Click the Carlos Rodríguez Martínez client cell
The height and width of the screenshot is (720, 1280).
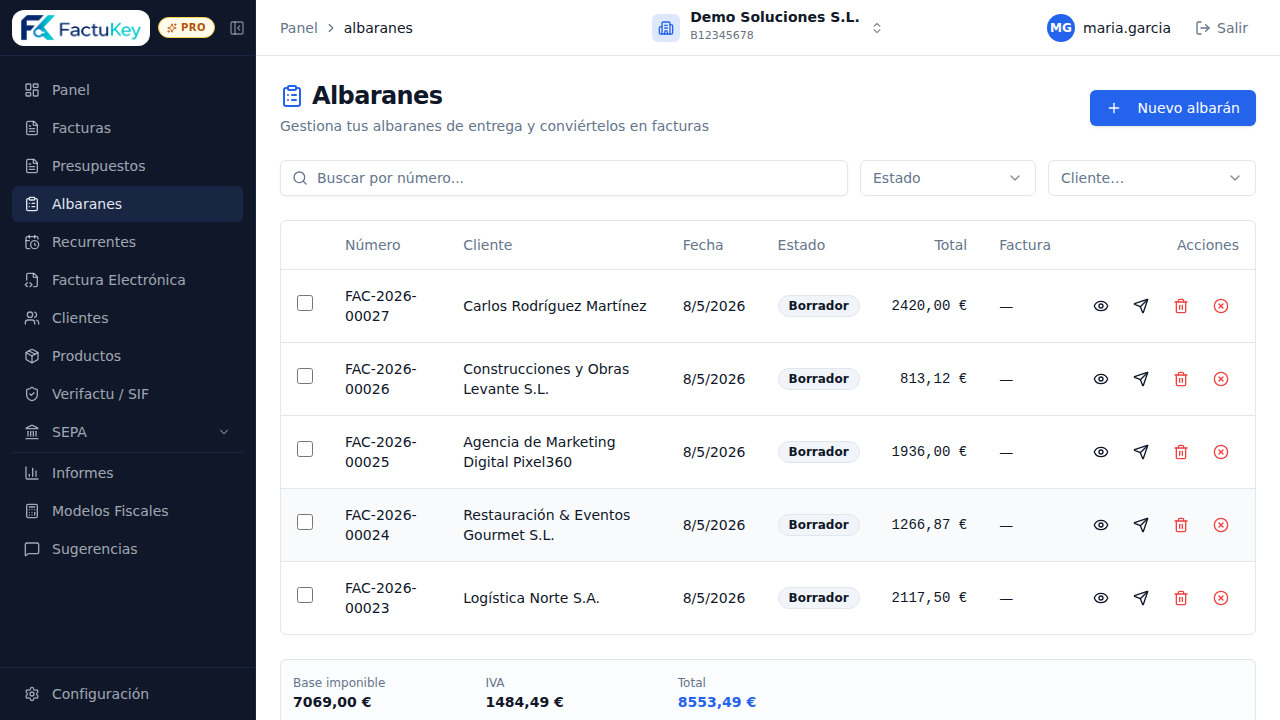click(555, 306)
